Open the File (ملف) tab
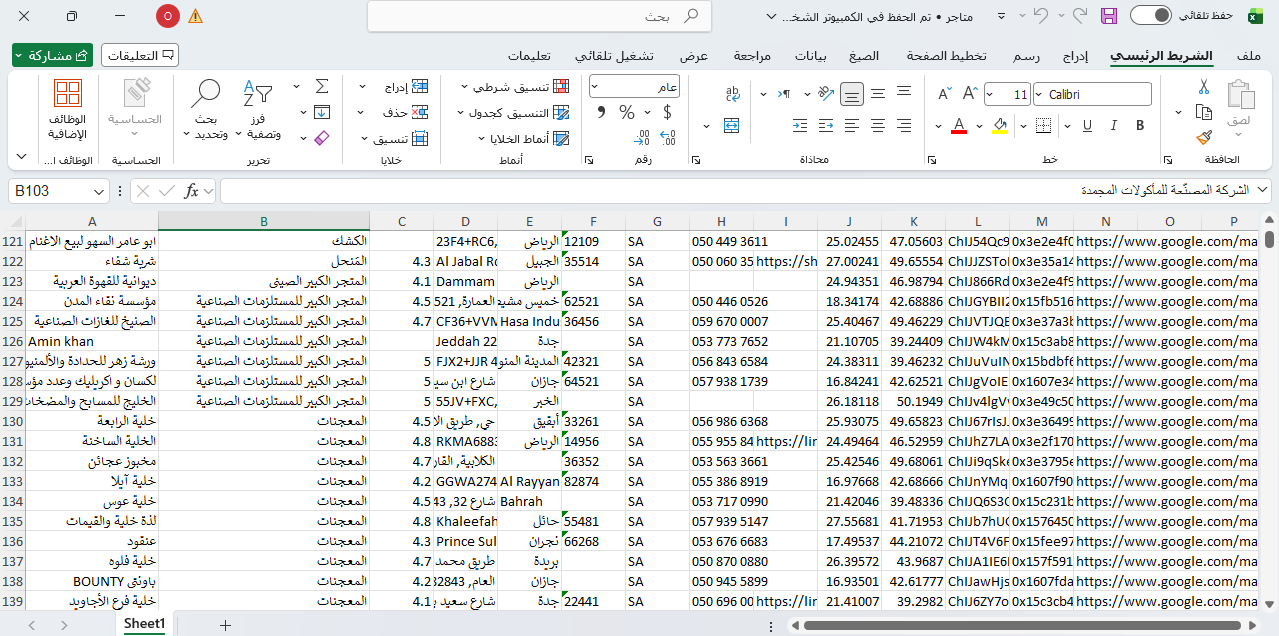1279x636 pixels. tap(1248, 55)
